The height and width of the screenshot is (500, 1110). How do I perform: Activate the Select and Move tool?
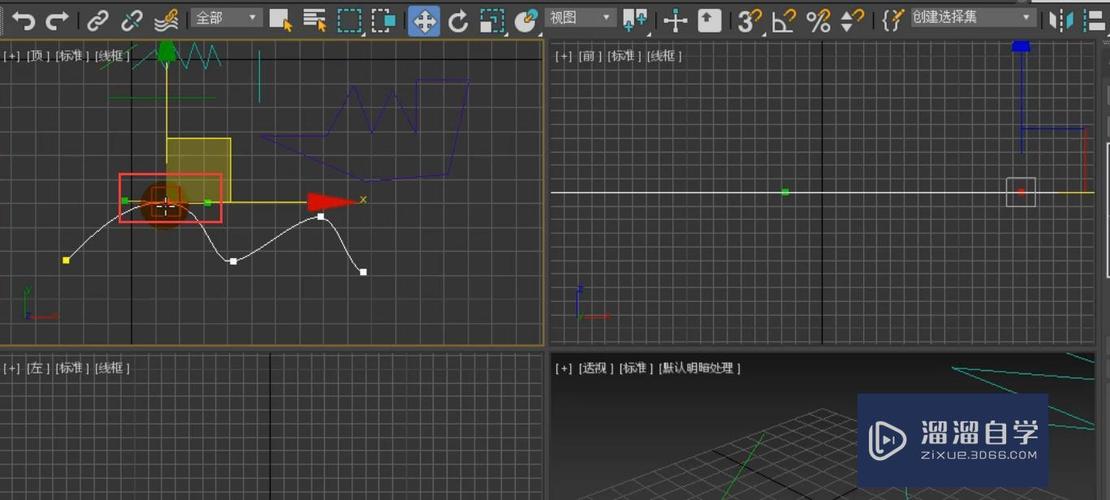pos(424,21)
